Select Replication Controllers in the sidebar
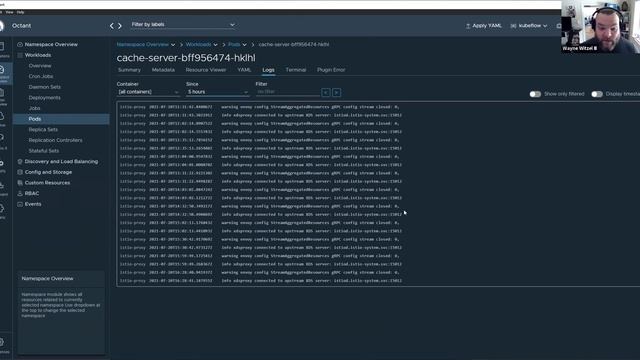 (56, 140)
